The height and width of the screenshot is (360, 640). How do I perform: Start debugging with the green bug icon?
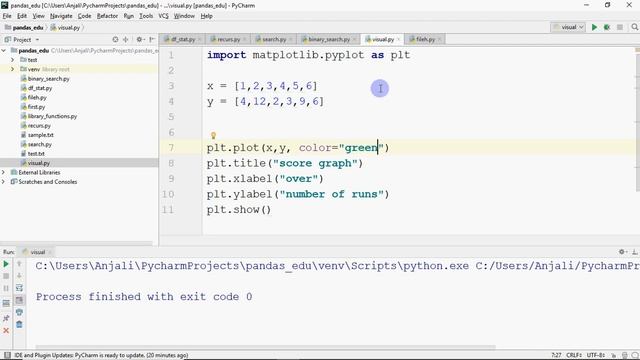(x=607, y=27)
